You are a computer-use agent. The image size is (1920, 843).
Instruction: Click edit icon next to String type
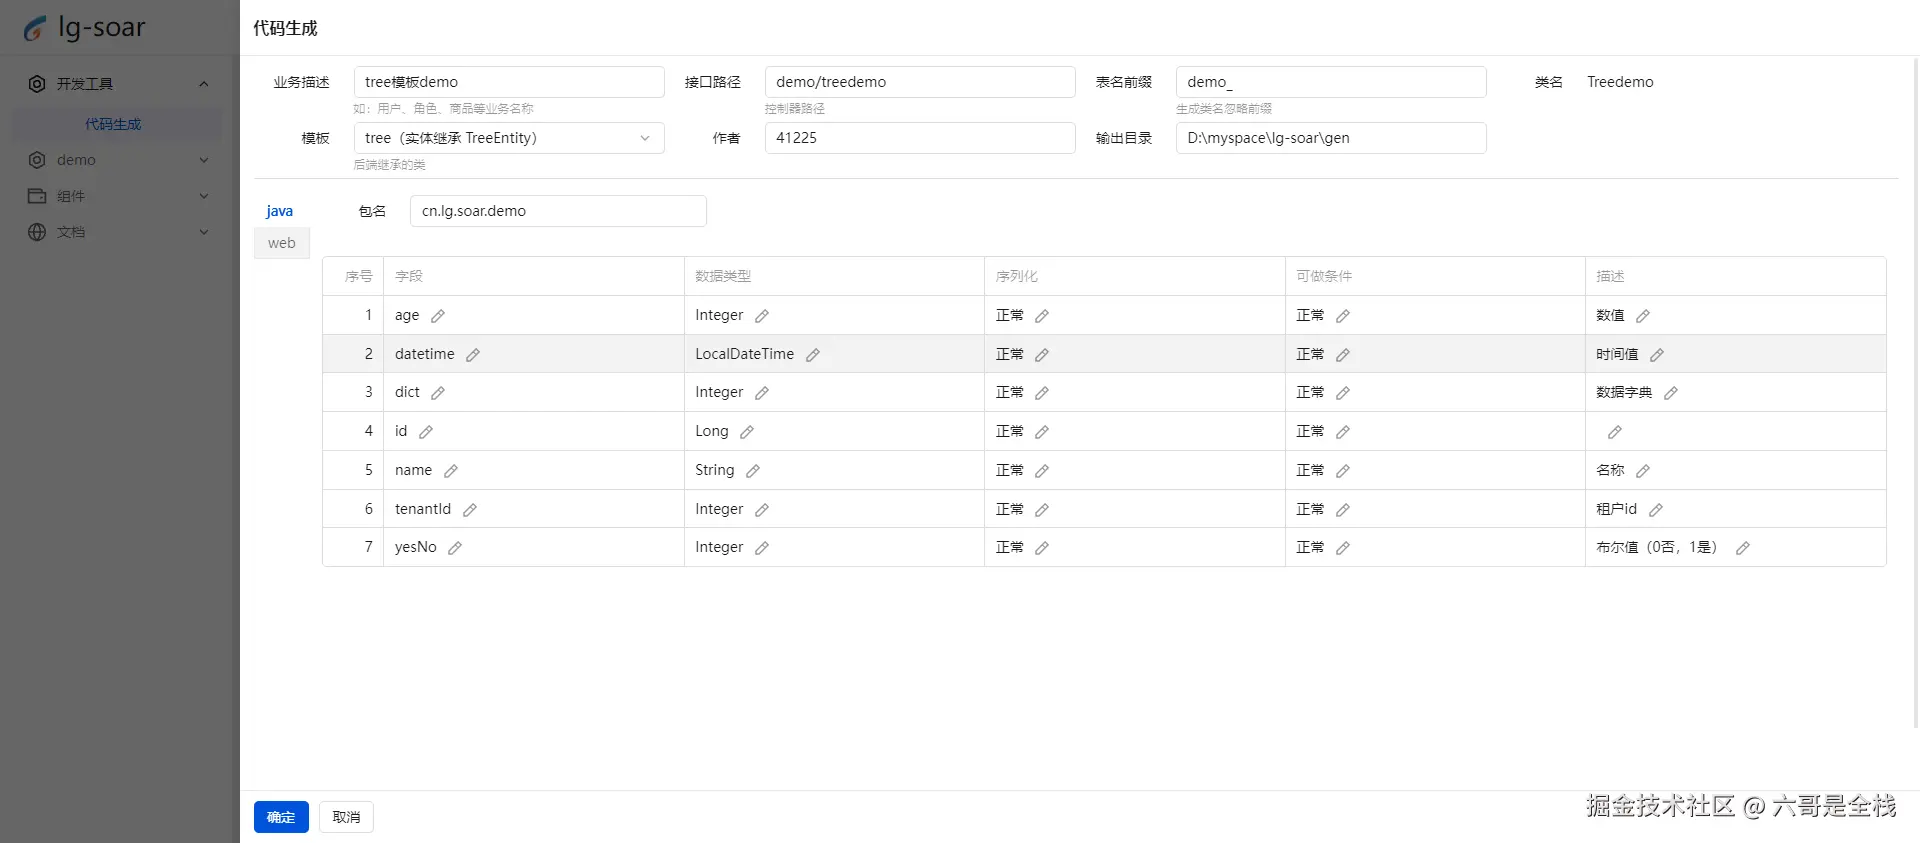[753, 471]
